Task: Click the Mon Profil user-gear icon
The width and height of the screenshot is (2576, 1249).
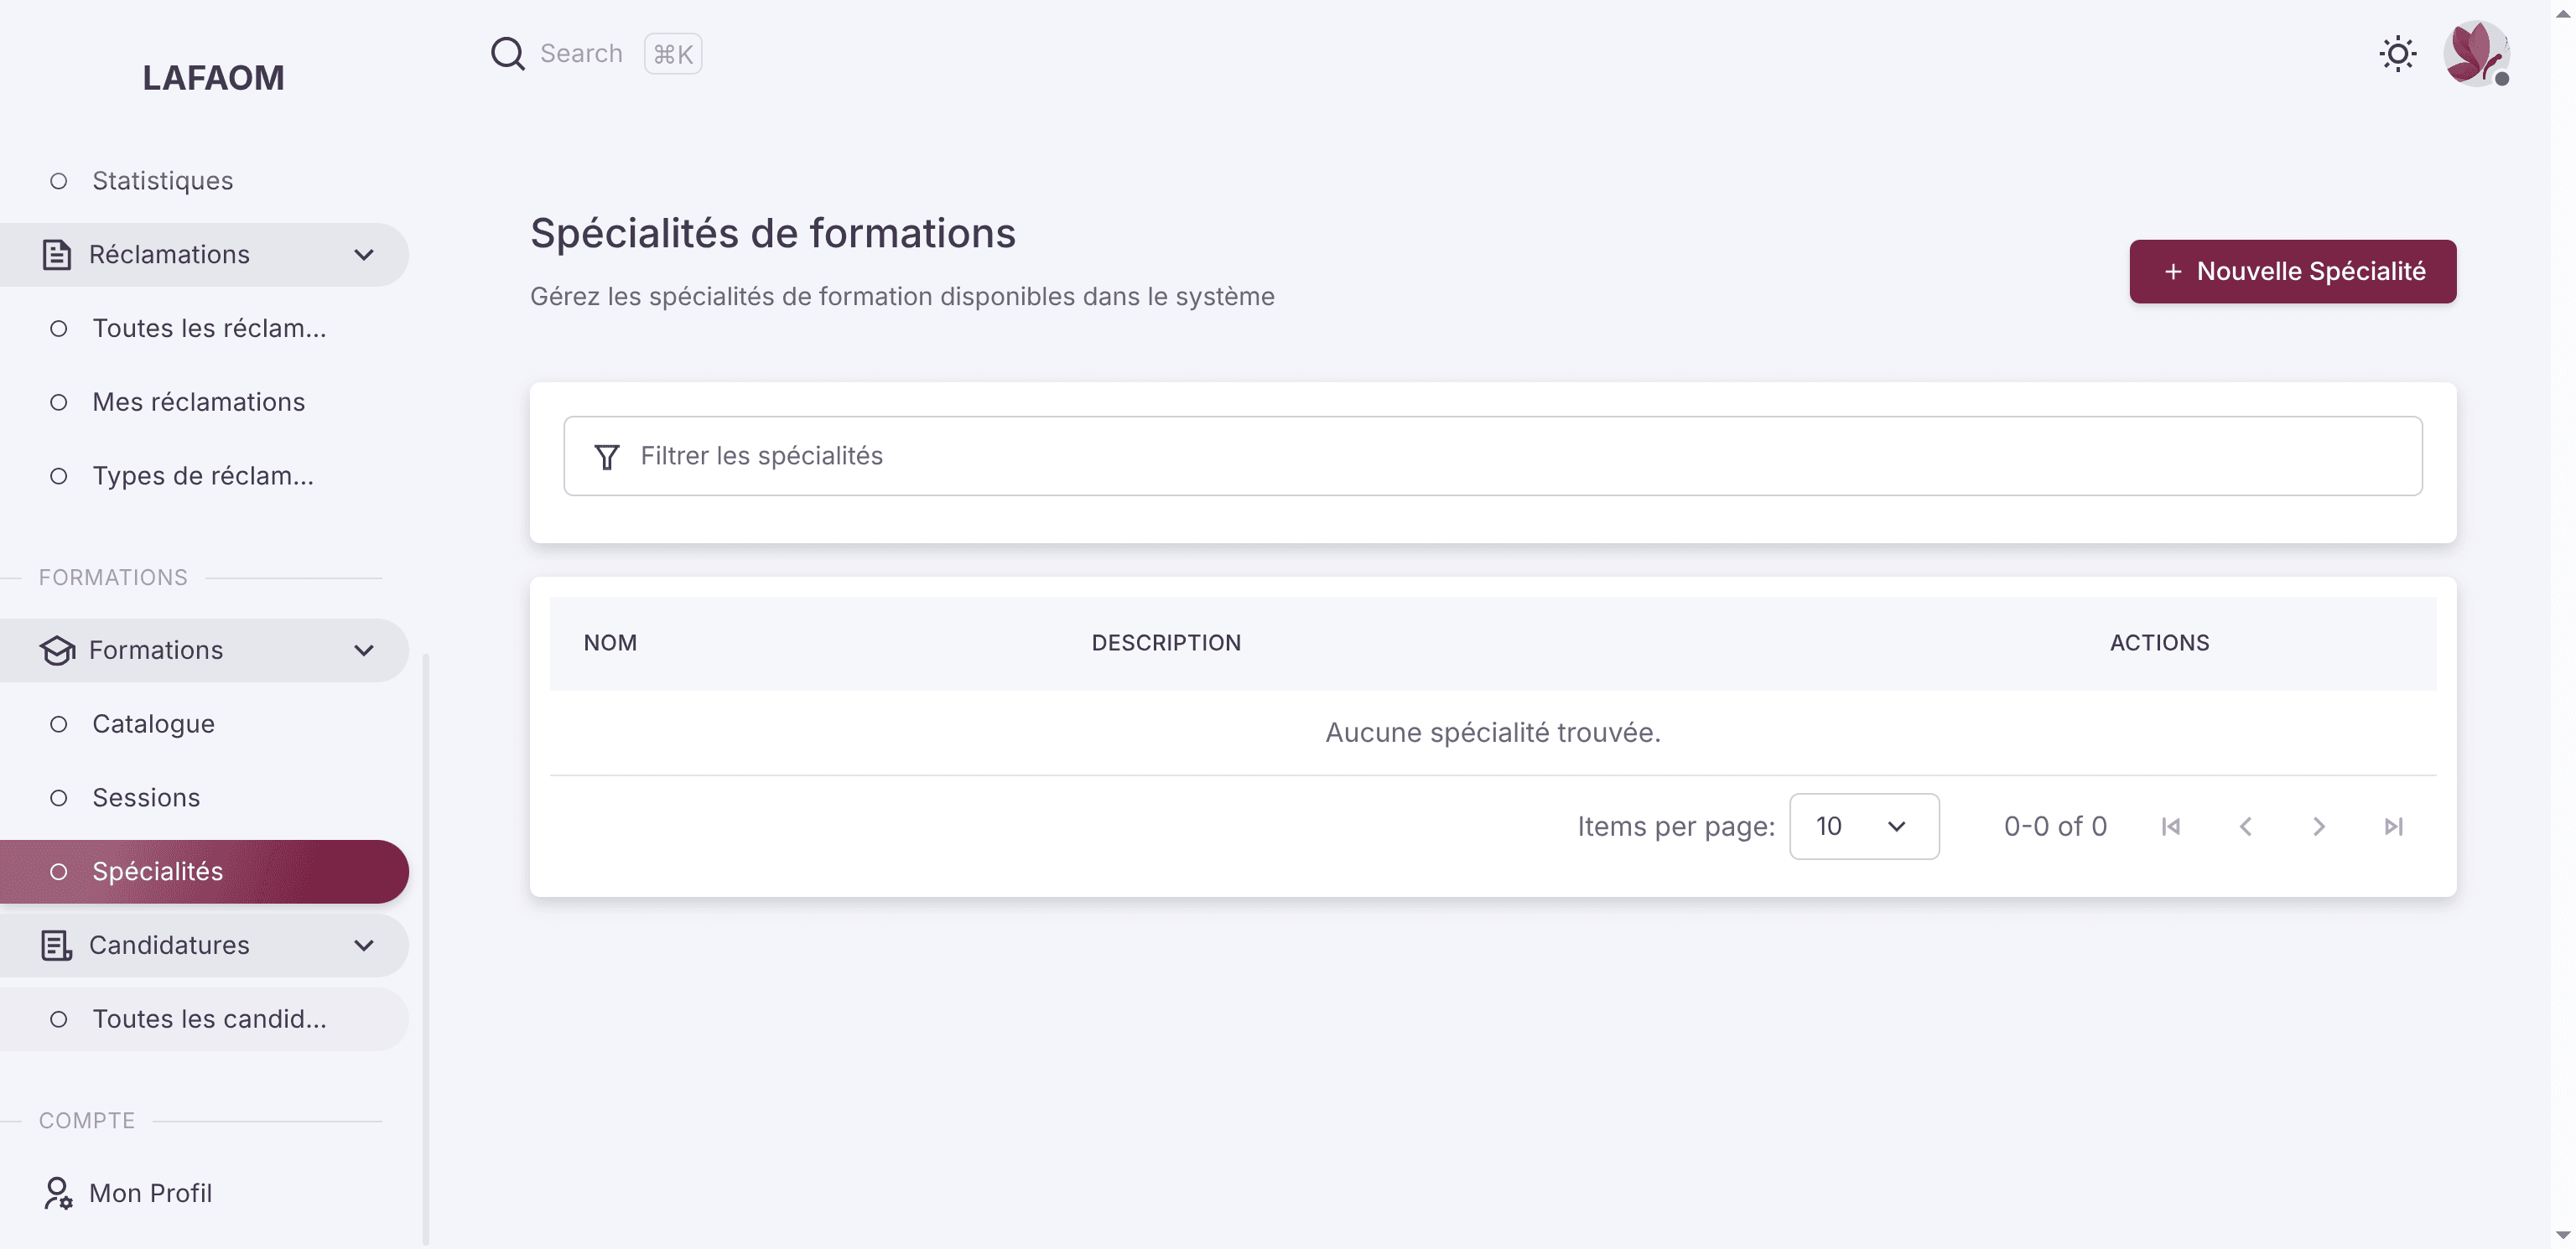Action: pos(57,1193)
